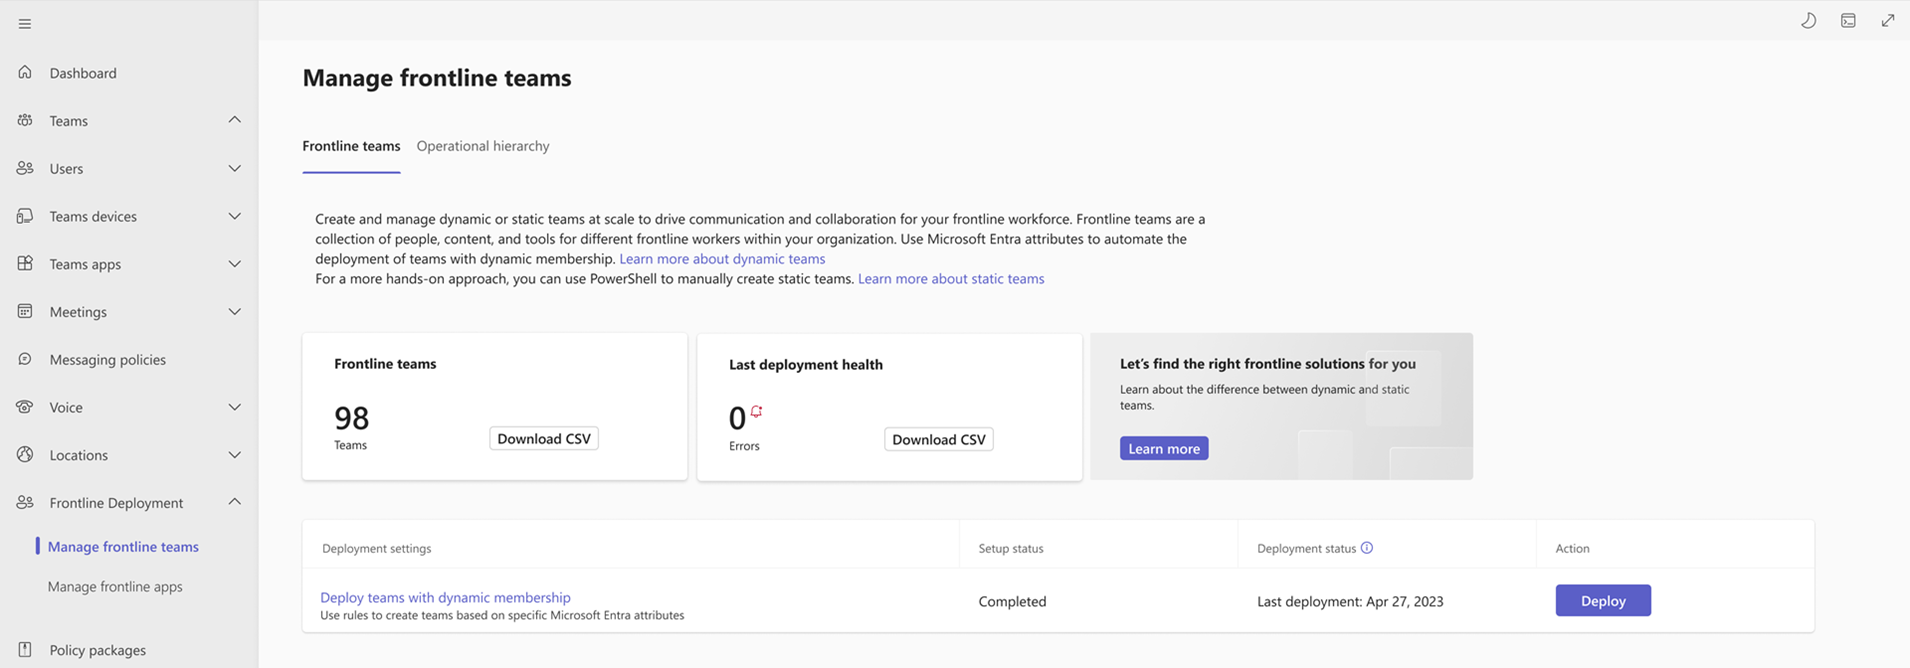
Task: Click the Learn more button on the banner
Action: [x=1164, y=448]
